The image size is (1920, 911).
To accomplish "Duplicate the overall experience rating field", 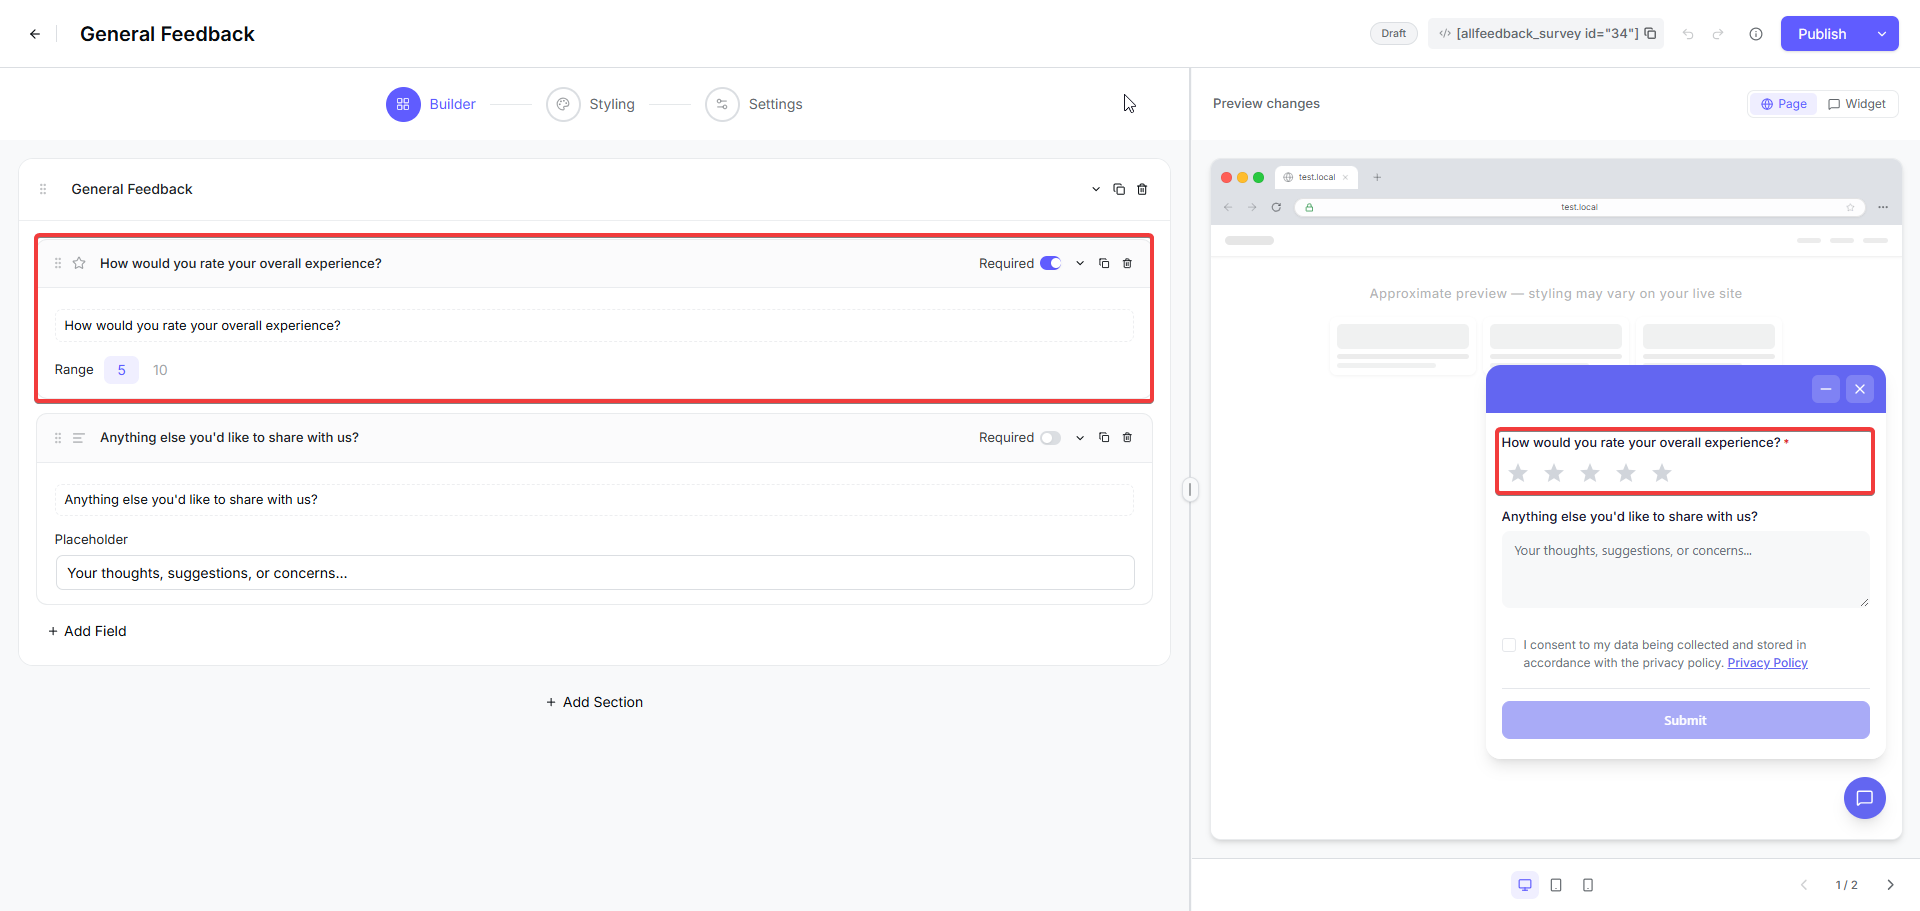I will point(1104,263).
